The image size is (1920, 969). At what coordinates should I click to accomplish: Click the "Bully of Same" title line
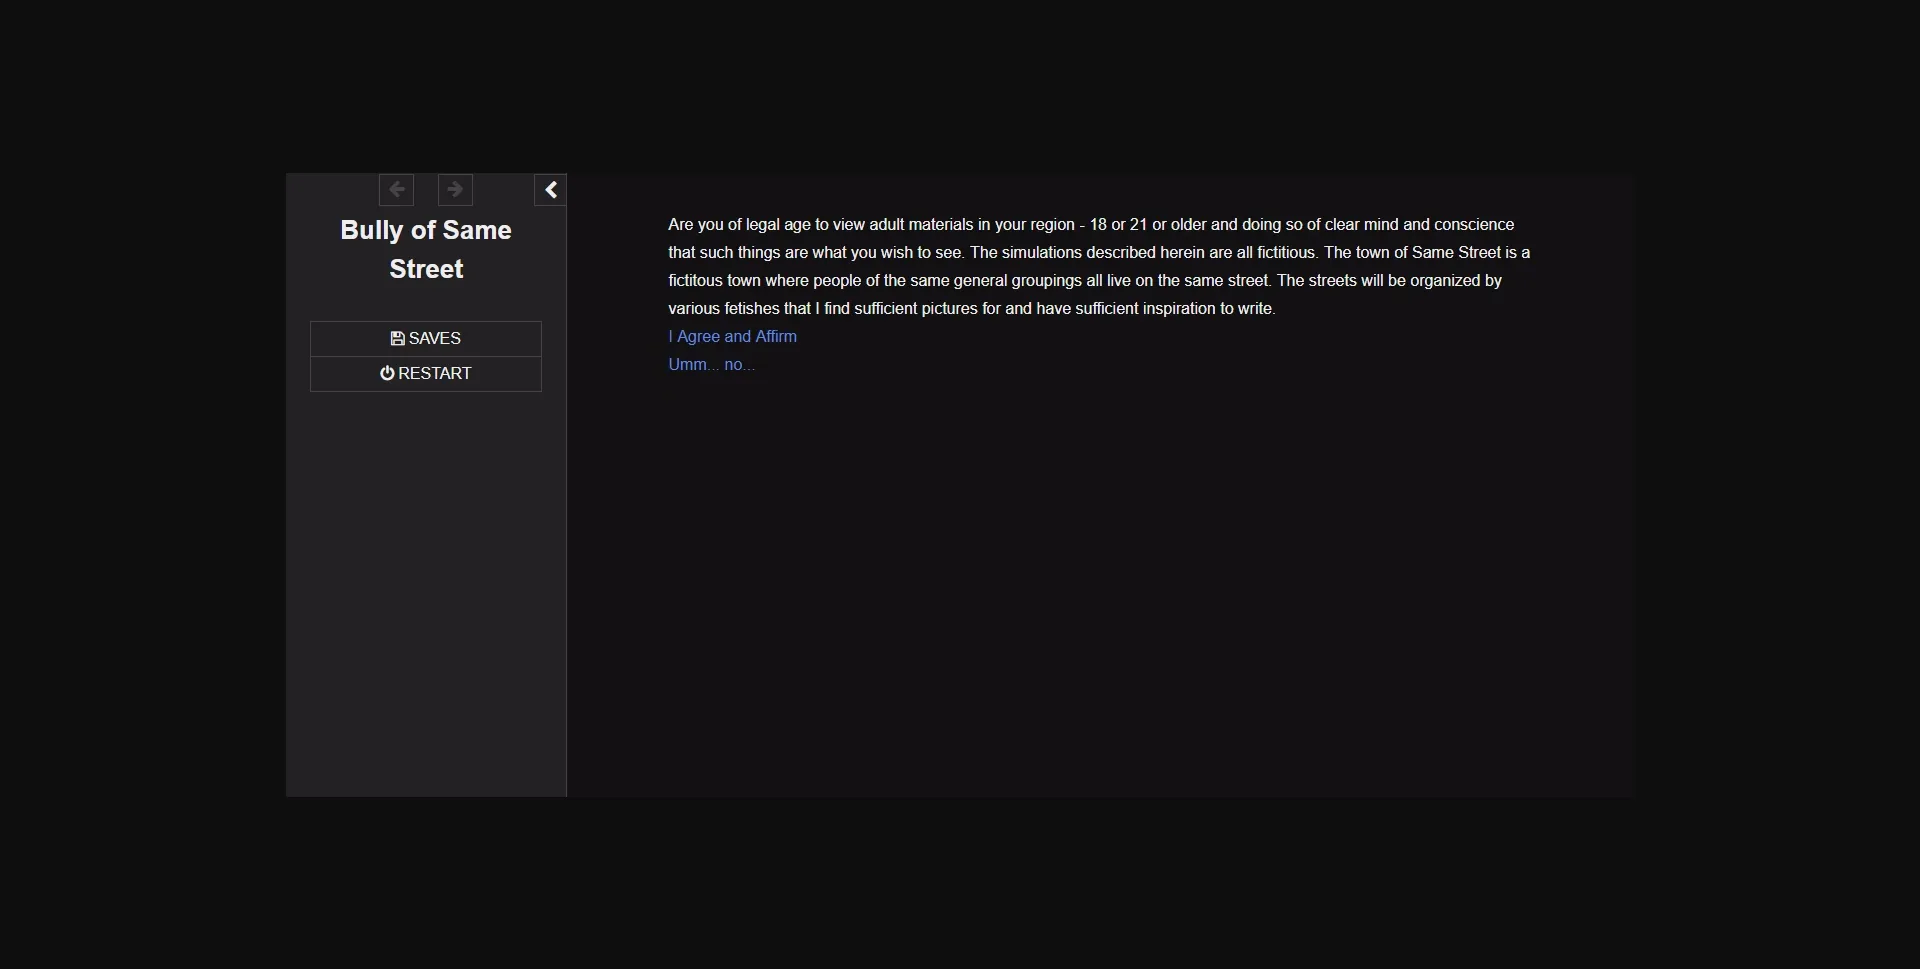point(426,231)
